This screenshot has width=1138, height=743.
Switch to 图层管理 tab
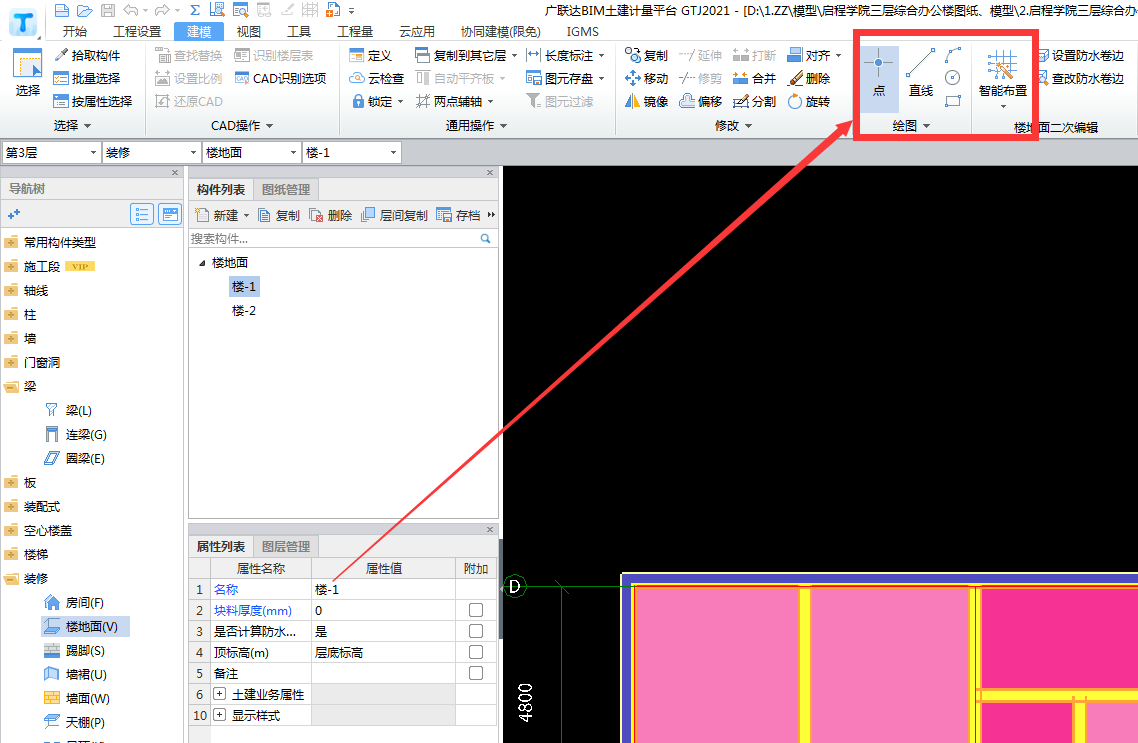tap(286, 546)
